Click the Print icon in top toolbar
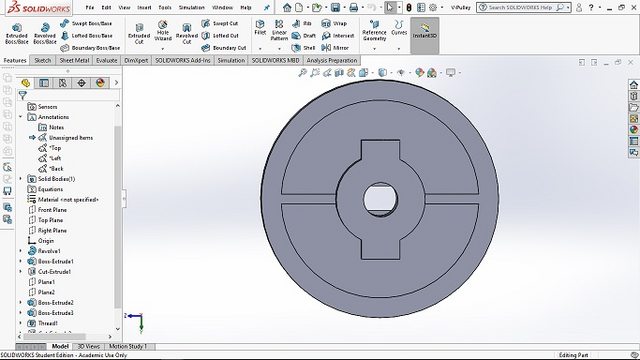The width and height of the screenshot is (640, 360). (x=353, y=7)
